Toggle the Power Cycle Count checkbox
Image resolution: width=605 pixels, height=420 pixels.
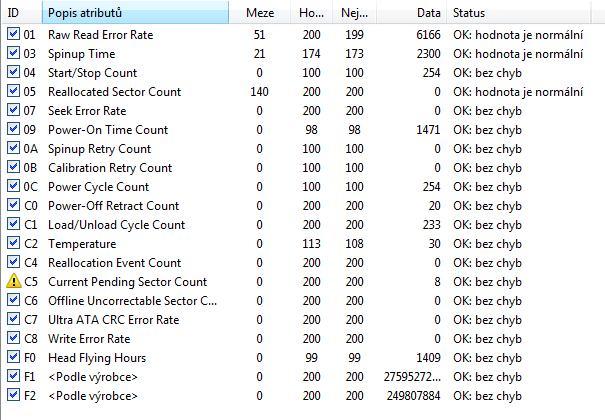tap(13, 186)
